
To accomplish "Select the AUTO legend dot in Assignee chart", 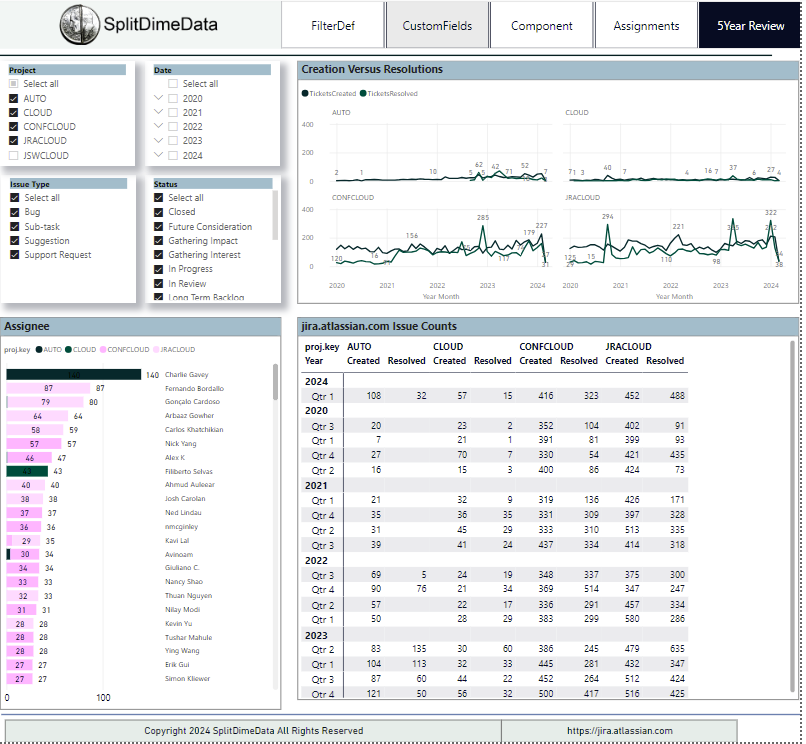I will 39,350.
